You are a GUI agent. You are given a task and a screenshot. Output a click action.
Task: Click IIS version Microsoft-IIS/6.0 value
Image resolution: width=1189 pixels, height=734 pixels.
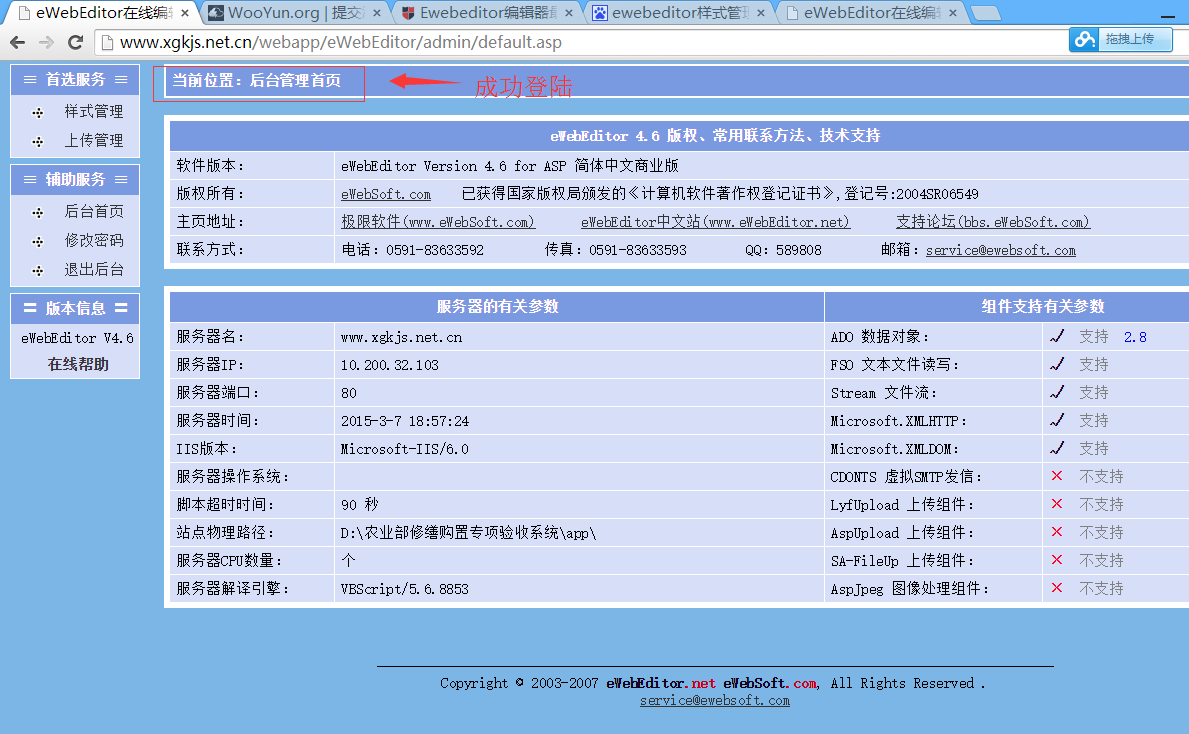tap(404, 449)
